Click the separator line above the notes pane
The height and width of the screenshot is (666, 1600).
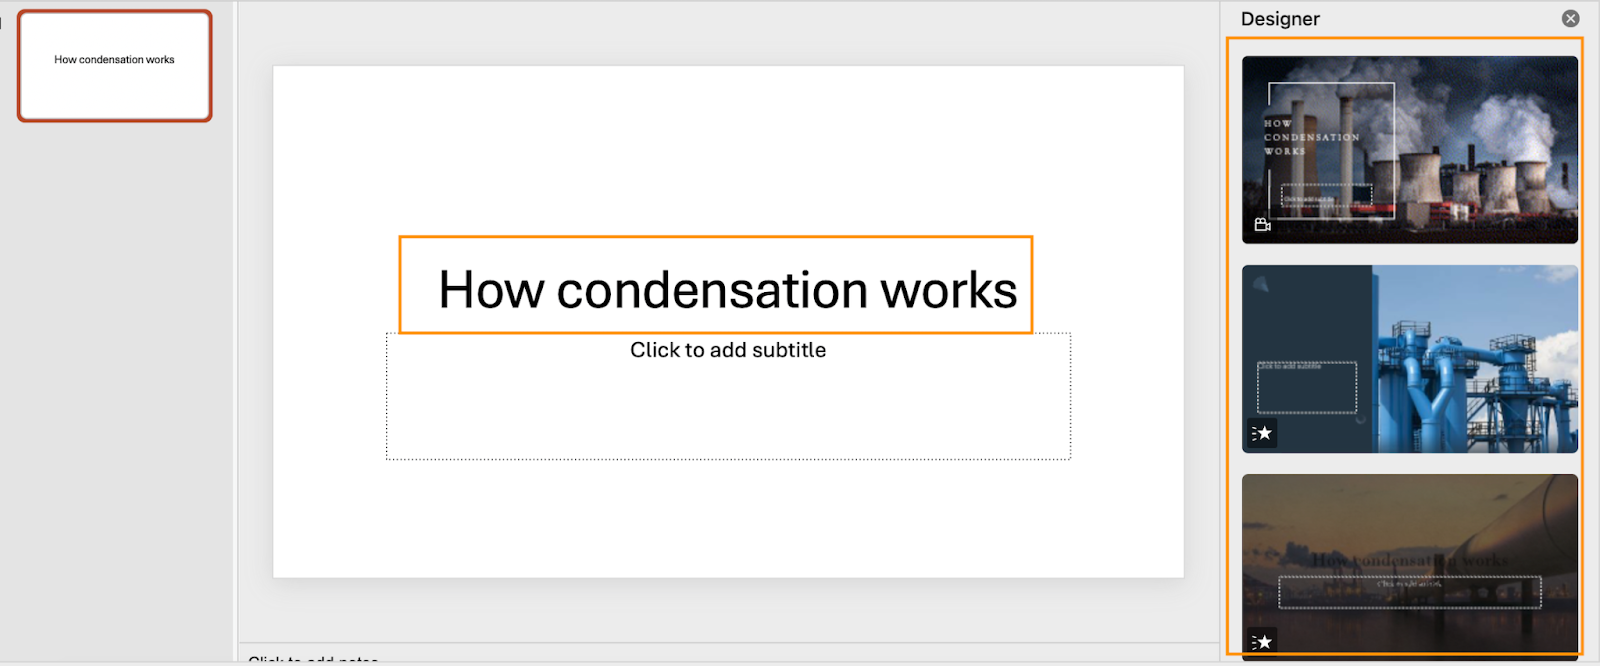click(x=728, y=643)
